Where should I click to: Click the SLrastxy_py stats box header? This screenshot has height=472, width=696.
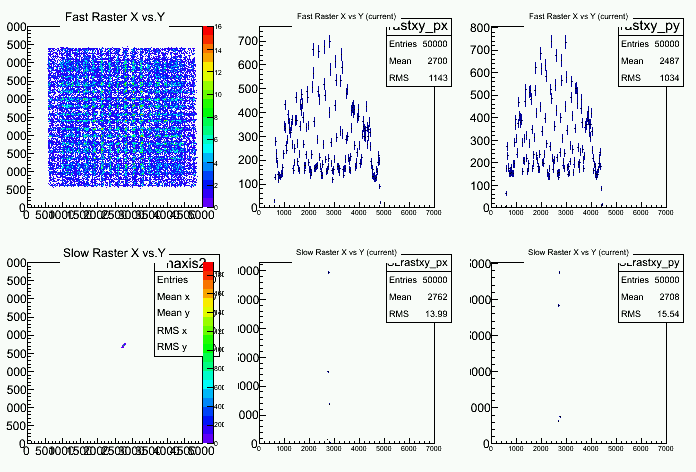pyautogui.click(x=651, y=263)
